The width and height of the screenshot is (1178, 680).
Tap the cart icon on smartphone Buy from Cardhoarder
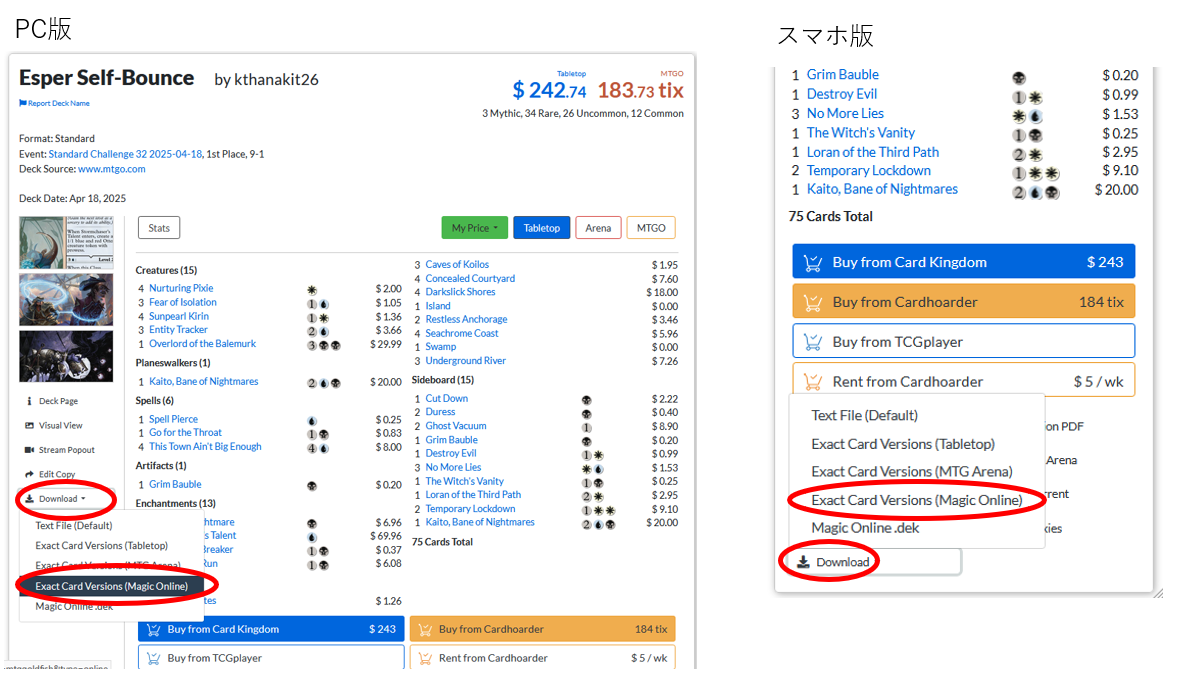(x=812, y=303)
